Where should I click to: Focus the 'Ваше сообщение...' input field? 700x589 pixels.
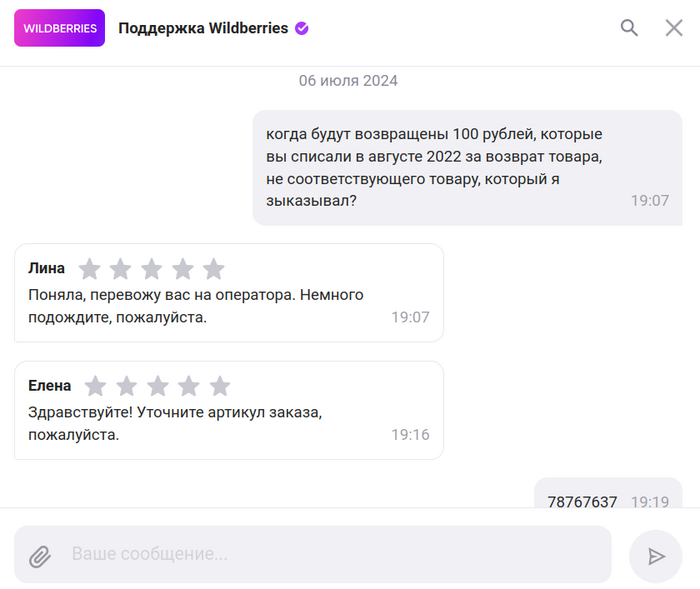pyautogui.click(x=312, y=554)
